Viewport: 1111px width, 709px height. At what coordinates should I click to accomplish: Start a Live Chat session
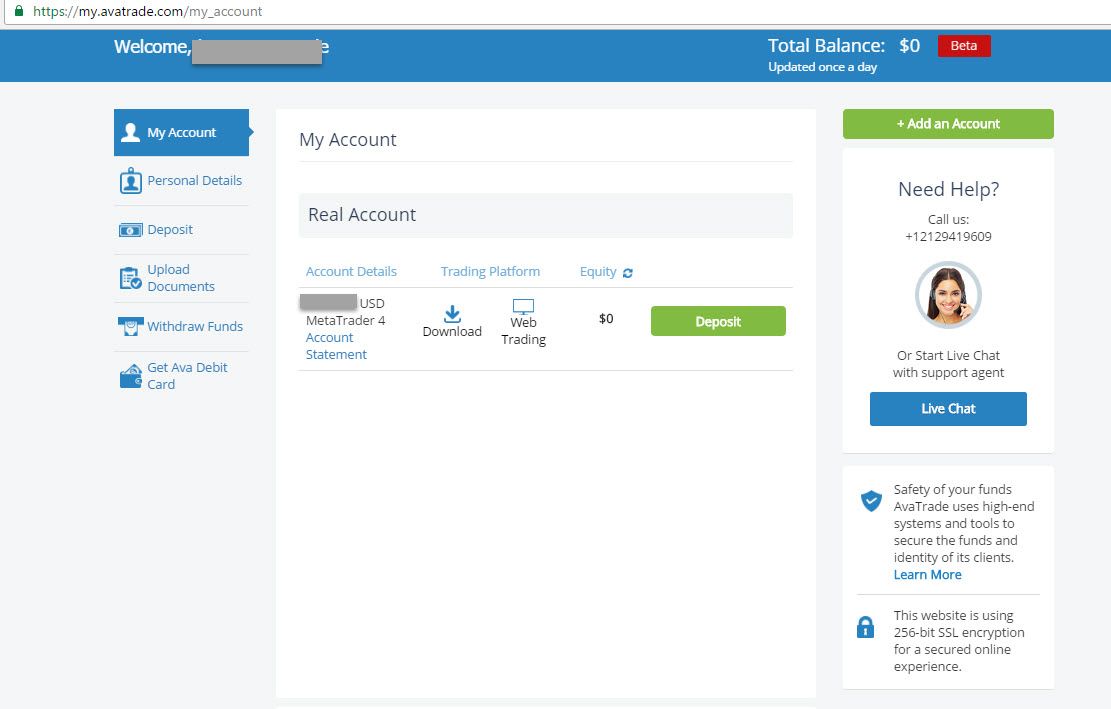coord(948,409)
